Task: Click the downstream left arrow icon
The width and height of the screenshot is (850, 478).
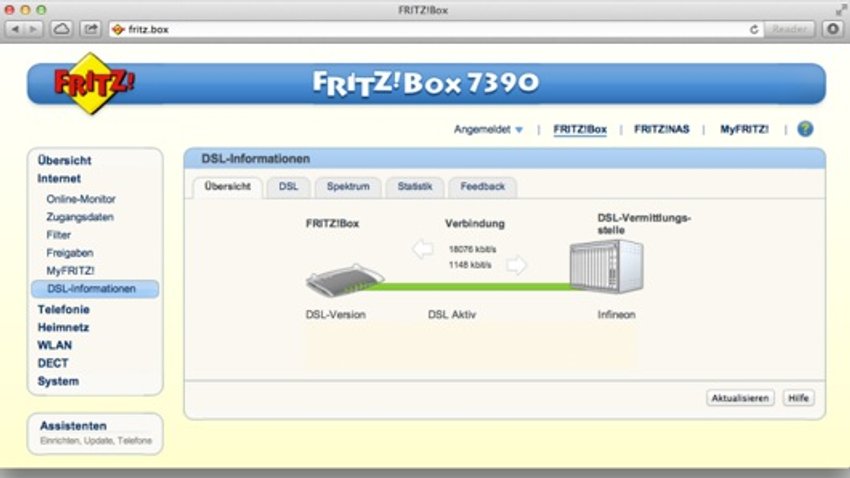Action: pos(422,249)
